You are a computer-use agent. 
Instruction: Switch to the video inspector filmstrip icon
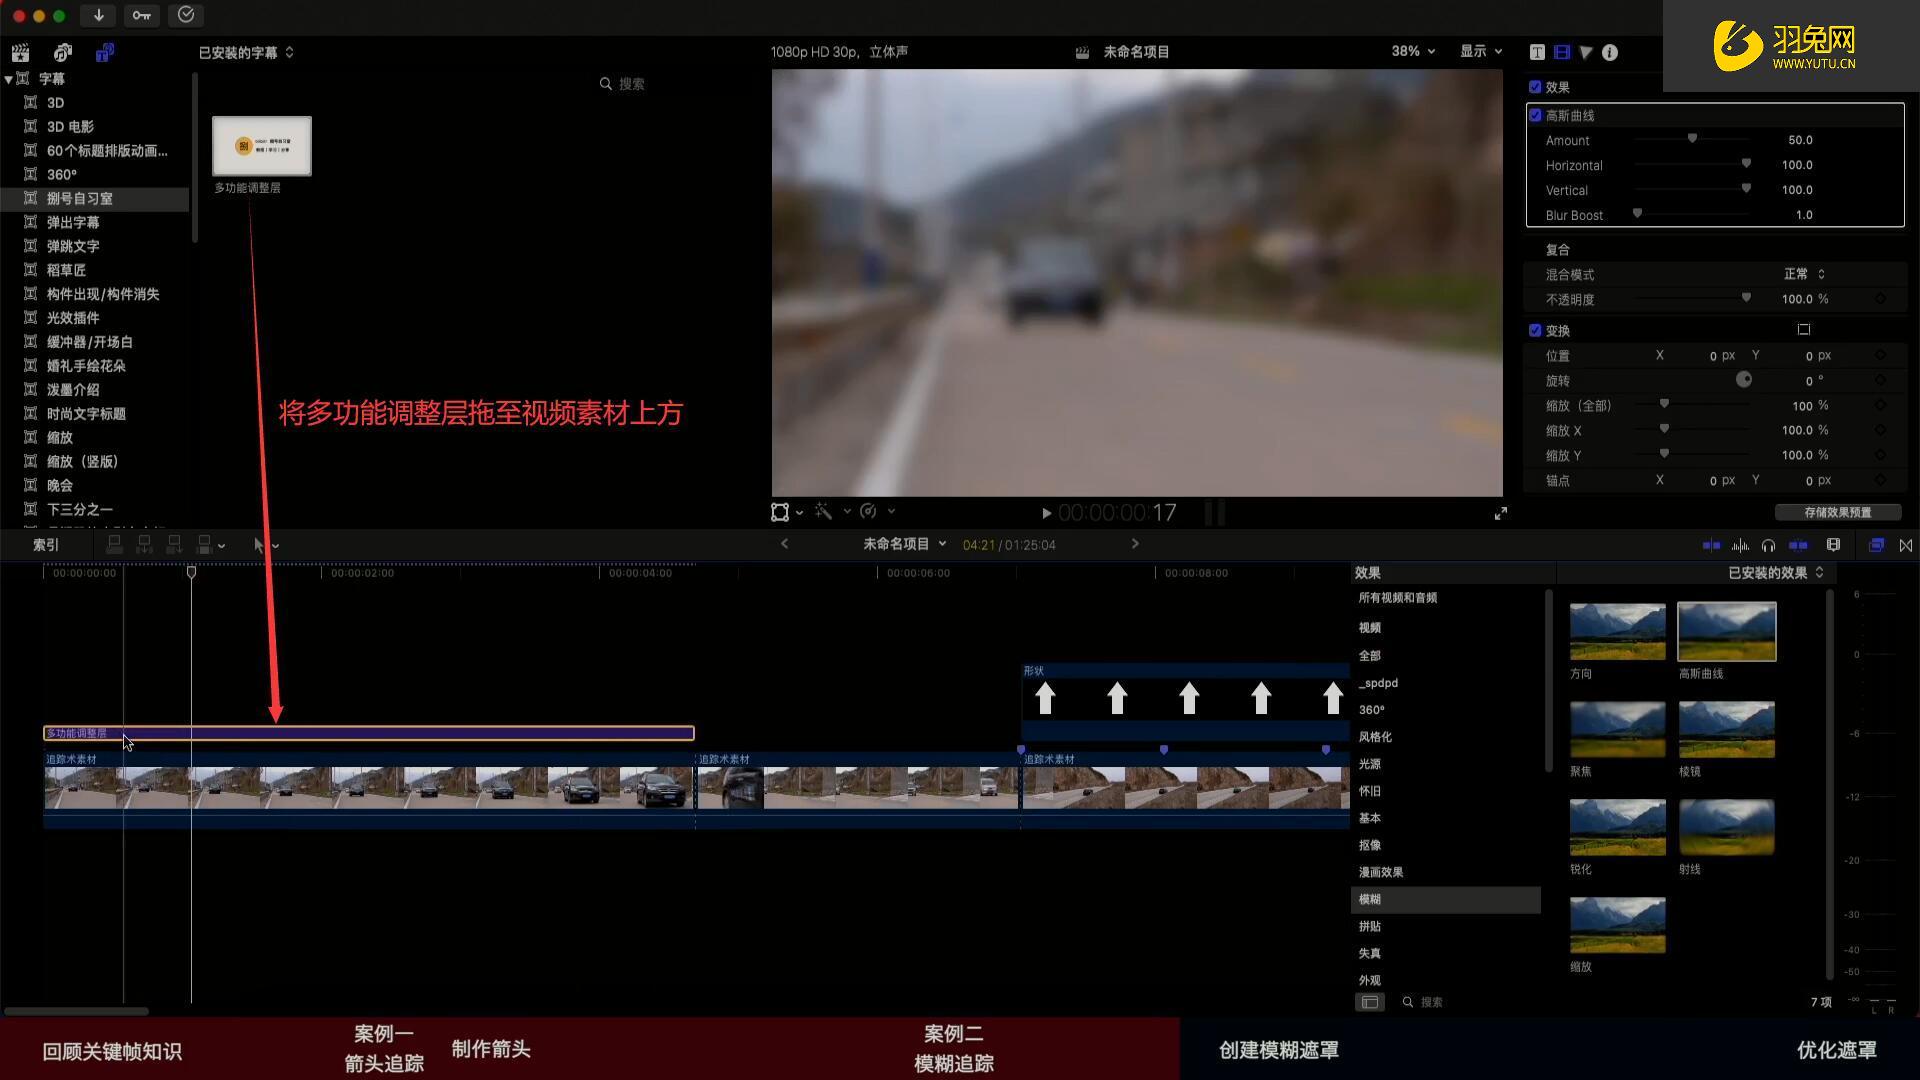click(x=1562, y=52)
